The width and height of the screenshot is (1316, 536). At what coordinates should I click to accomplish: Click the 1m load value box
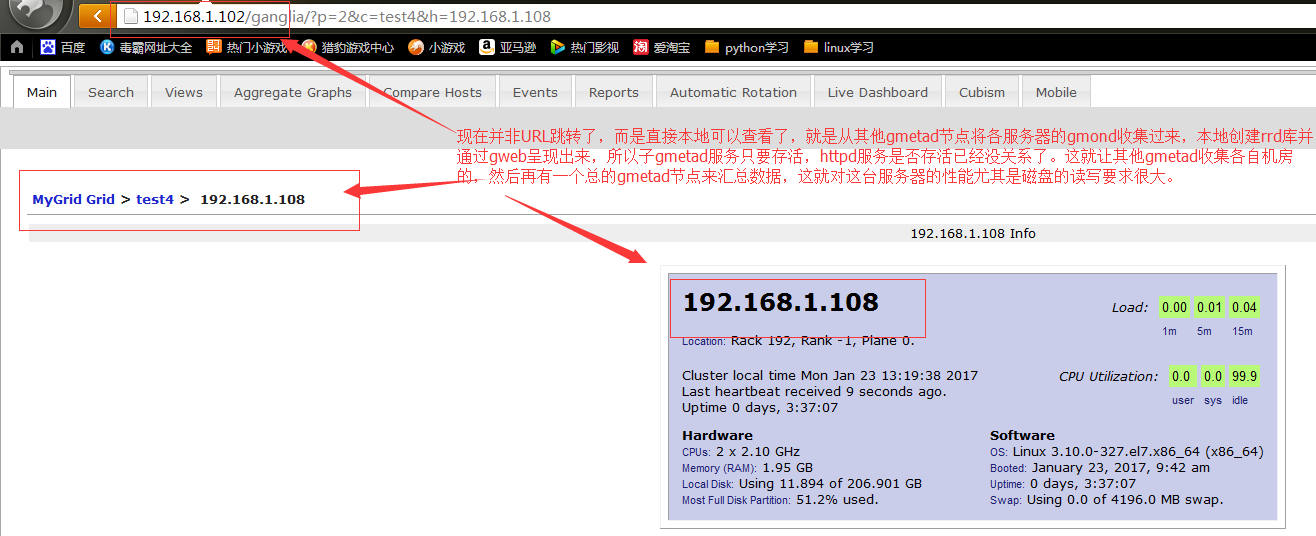tap(1174, 308)
